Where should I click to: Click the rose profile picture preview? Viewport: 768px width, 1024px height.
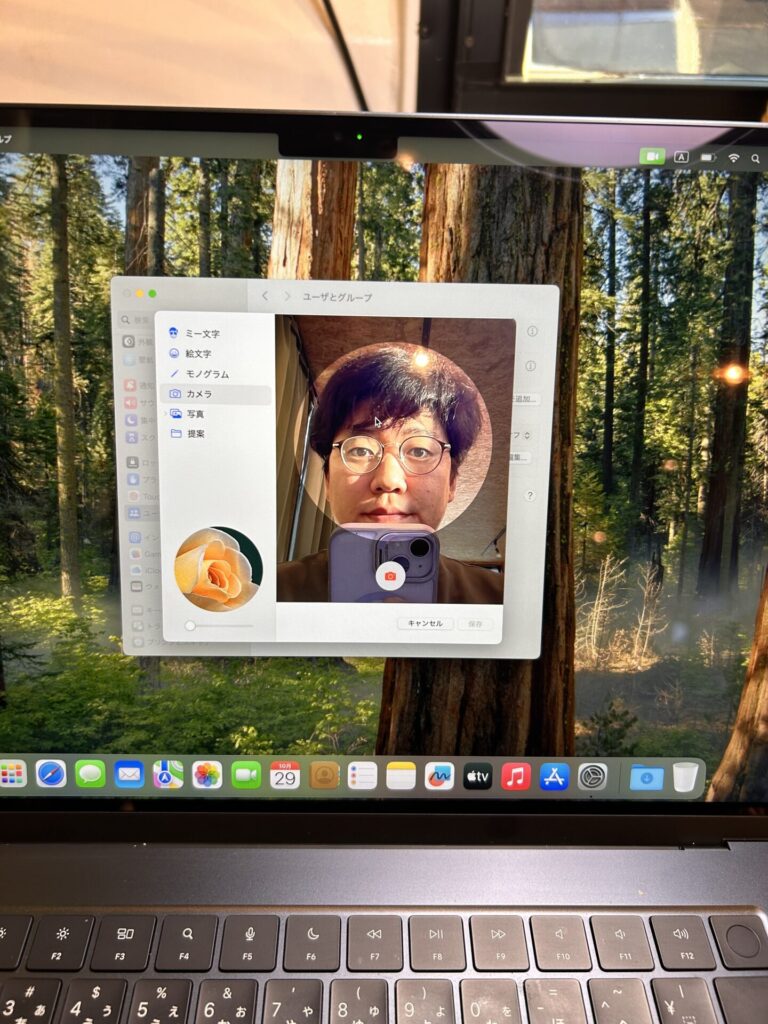[218, 569]
